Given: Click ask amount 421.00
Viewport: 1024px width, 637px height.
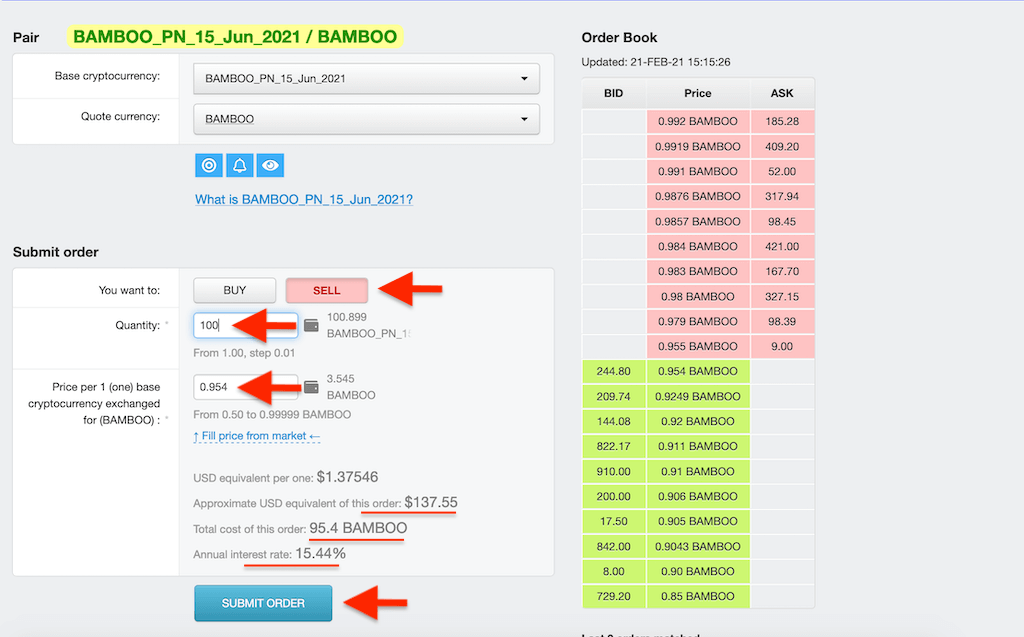Looking at the screenshot, I should (x=782, y=246).
